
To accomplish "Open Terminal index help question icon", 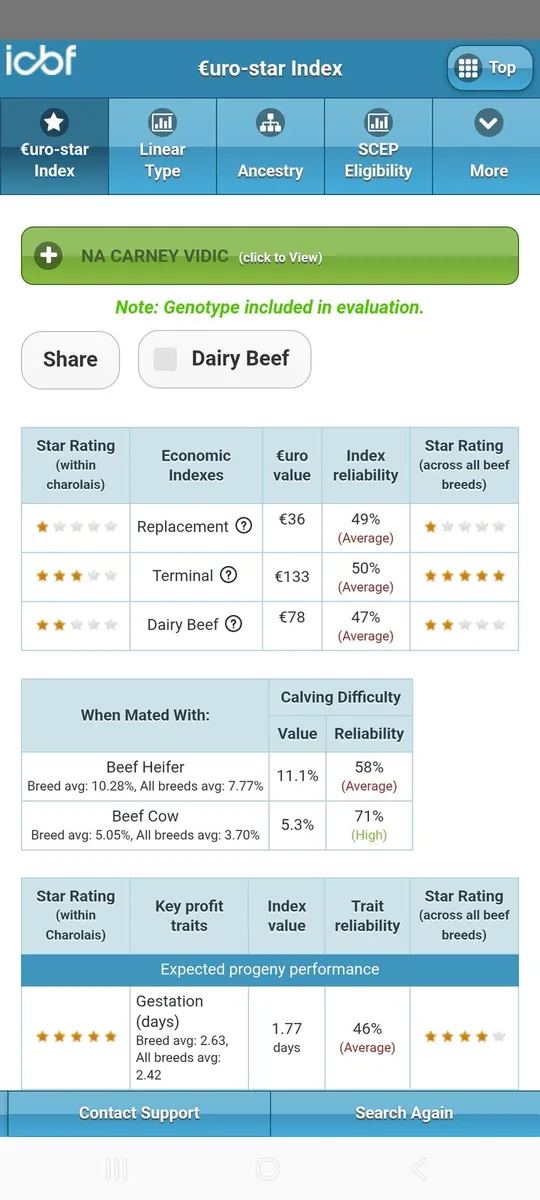I will (228, 575).
